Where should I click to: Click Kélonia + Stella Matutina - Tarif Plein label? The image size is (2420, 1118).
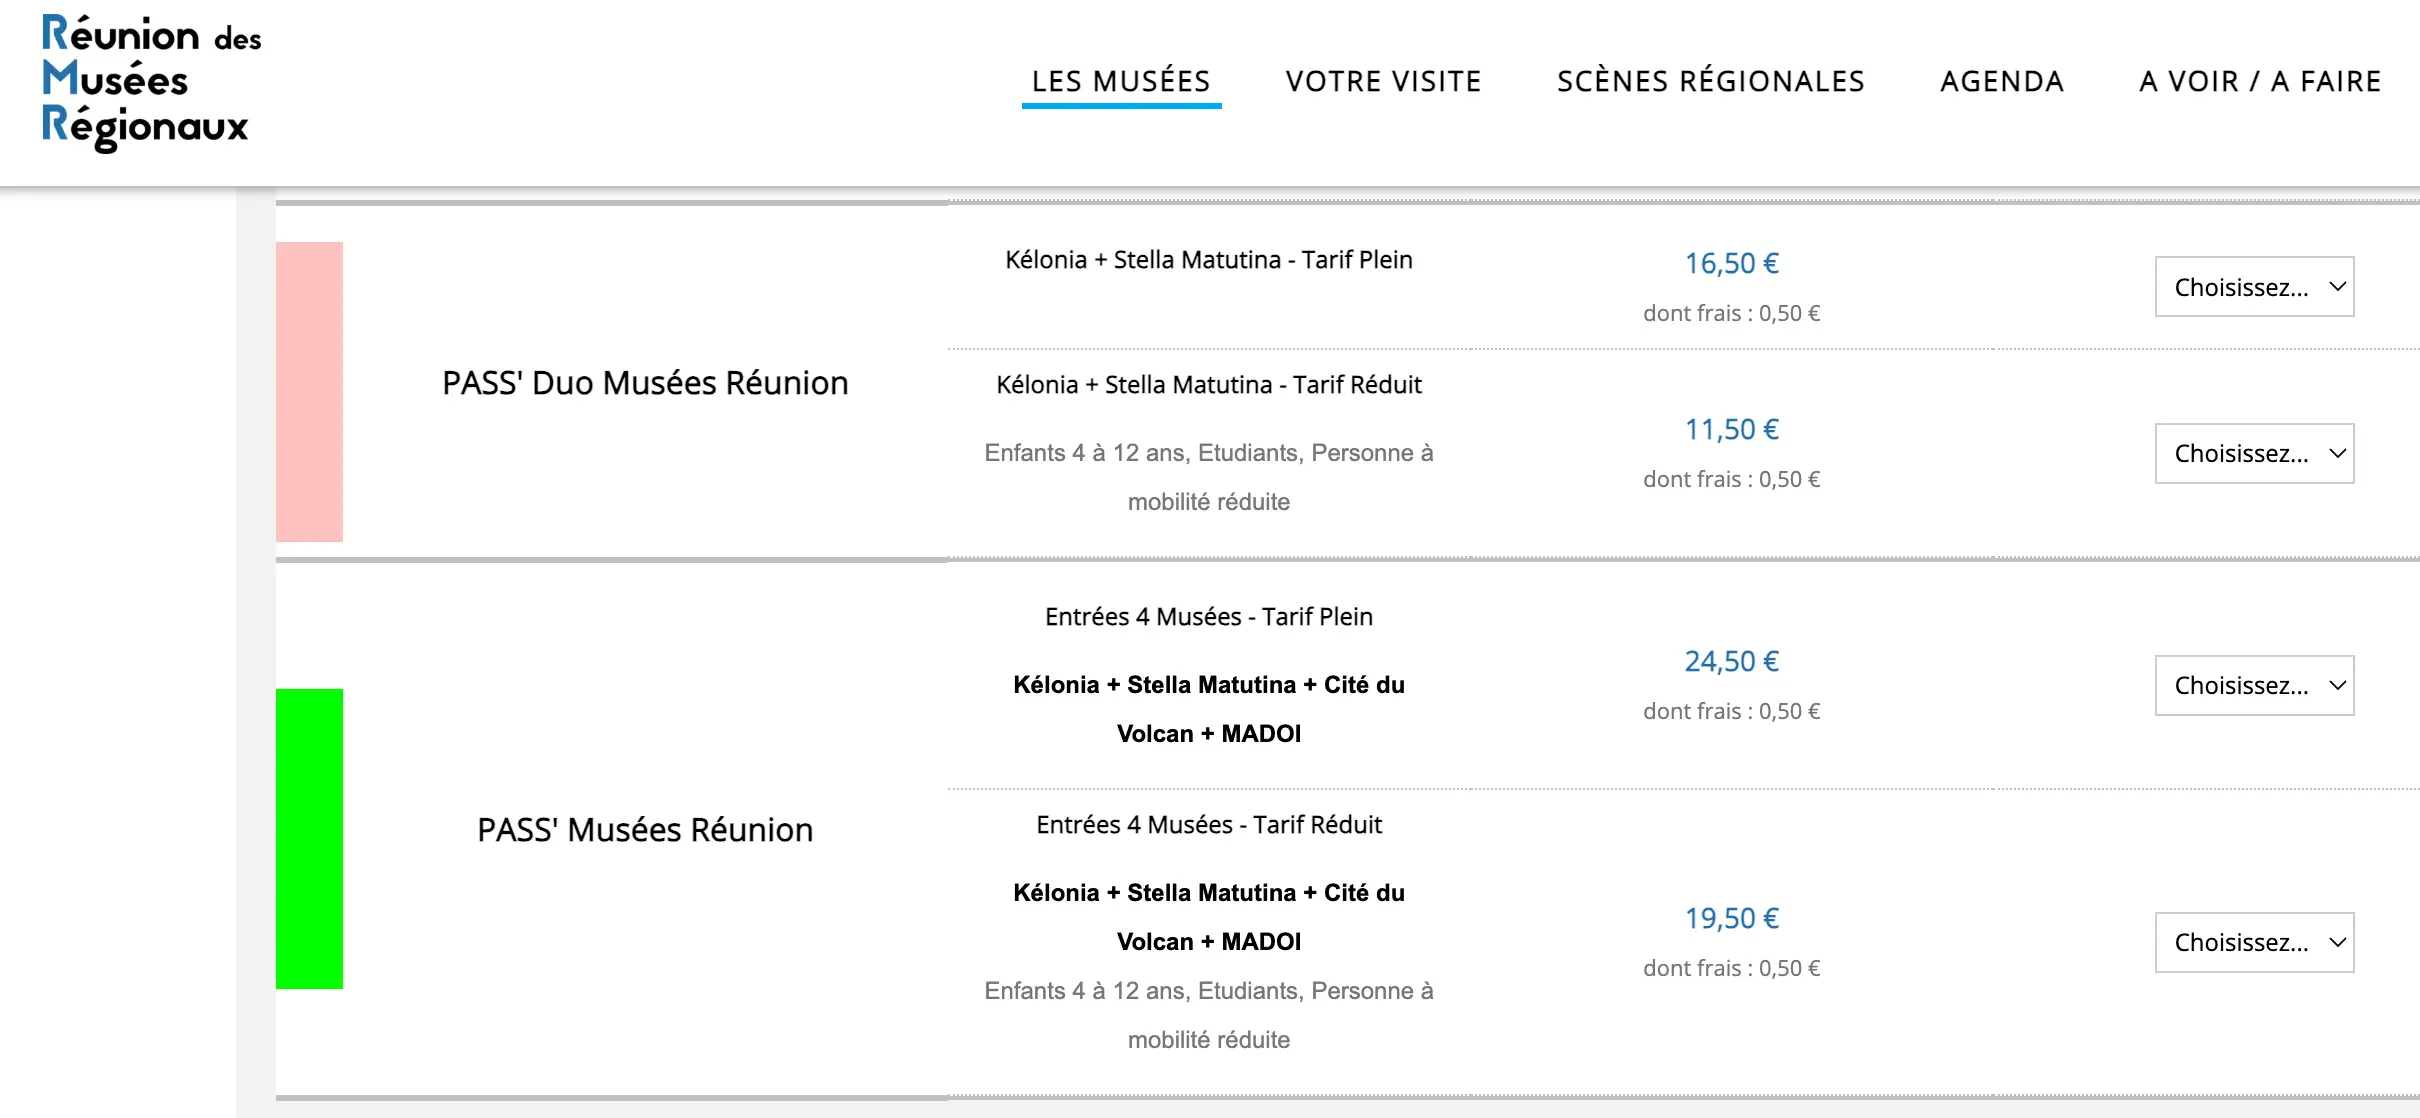1208,260
